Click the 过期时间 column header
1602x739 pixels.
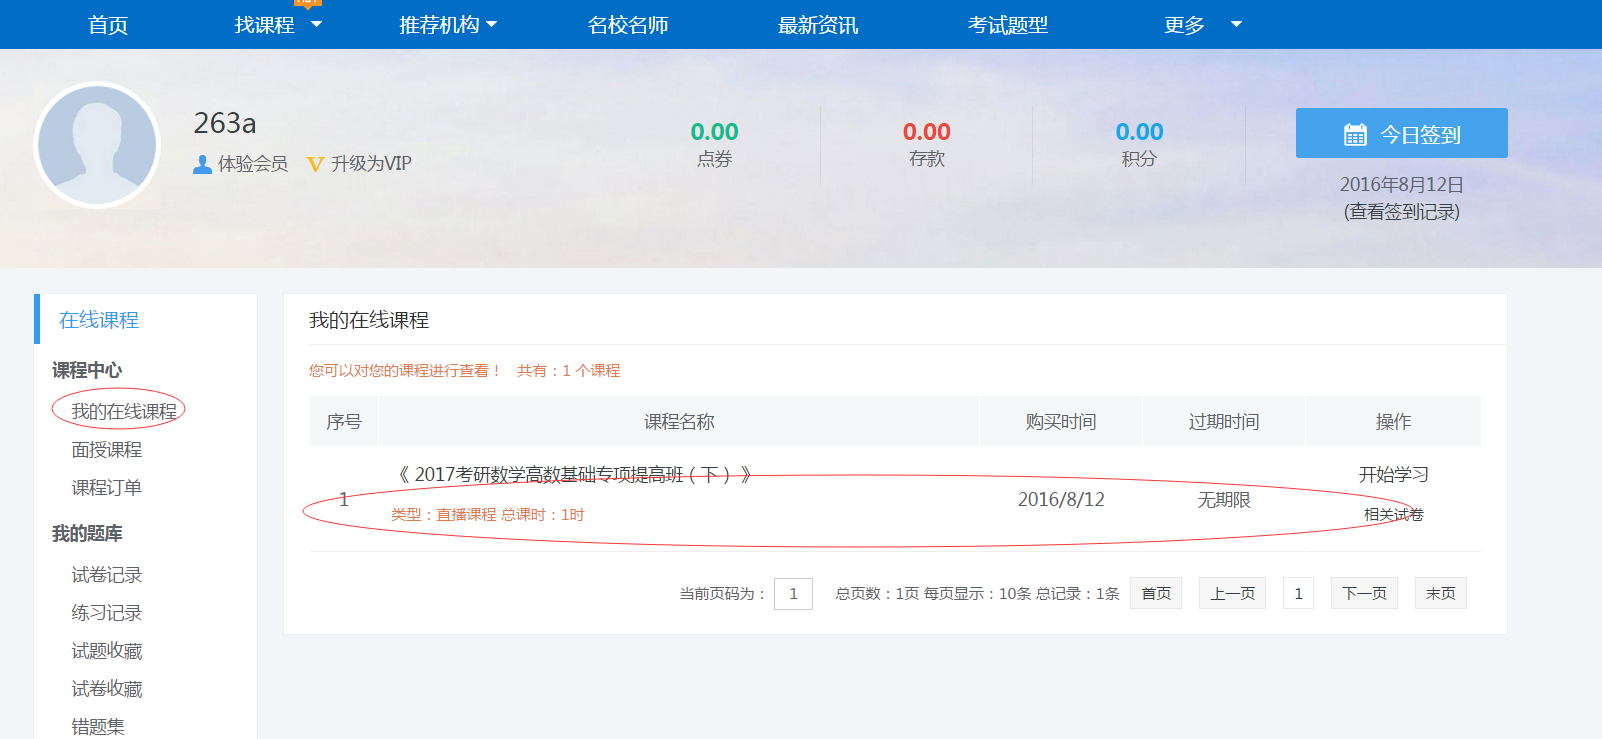[x=1224, y=422]
